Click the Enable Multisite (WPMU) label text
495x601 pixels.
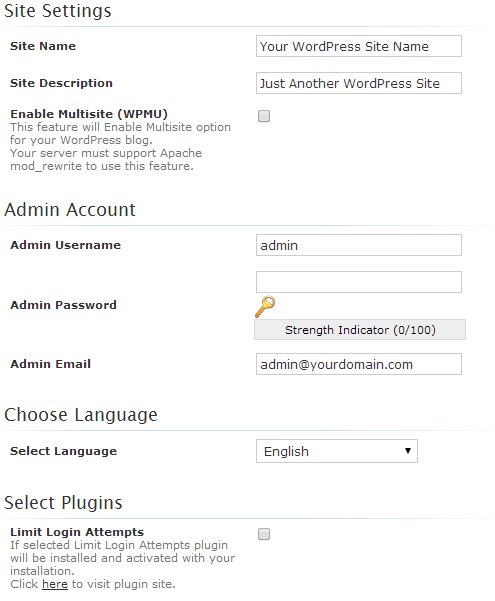pos(89,114)
